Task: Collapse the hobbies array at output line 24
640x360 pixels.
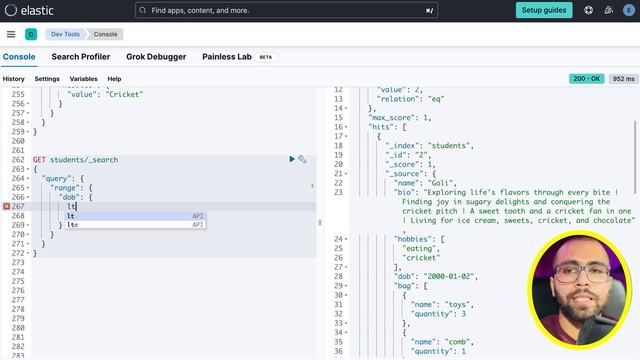Action: [346, 239]
